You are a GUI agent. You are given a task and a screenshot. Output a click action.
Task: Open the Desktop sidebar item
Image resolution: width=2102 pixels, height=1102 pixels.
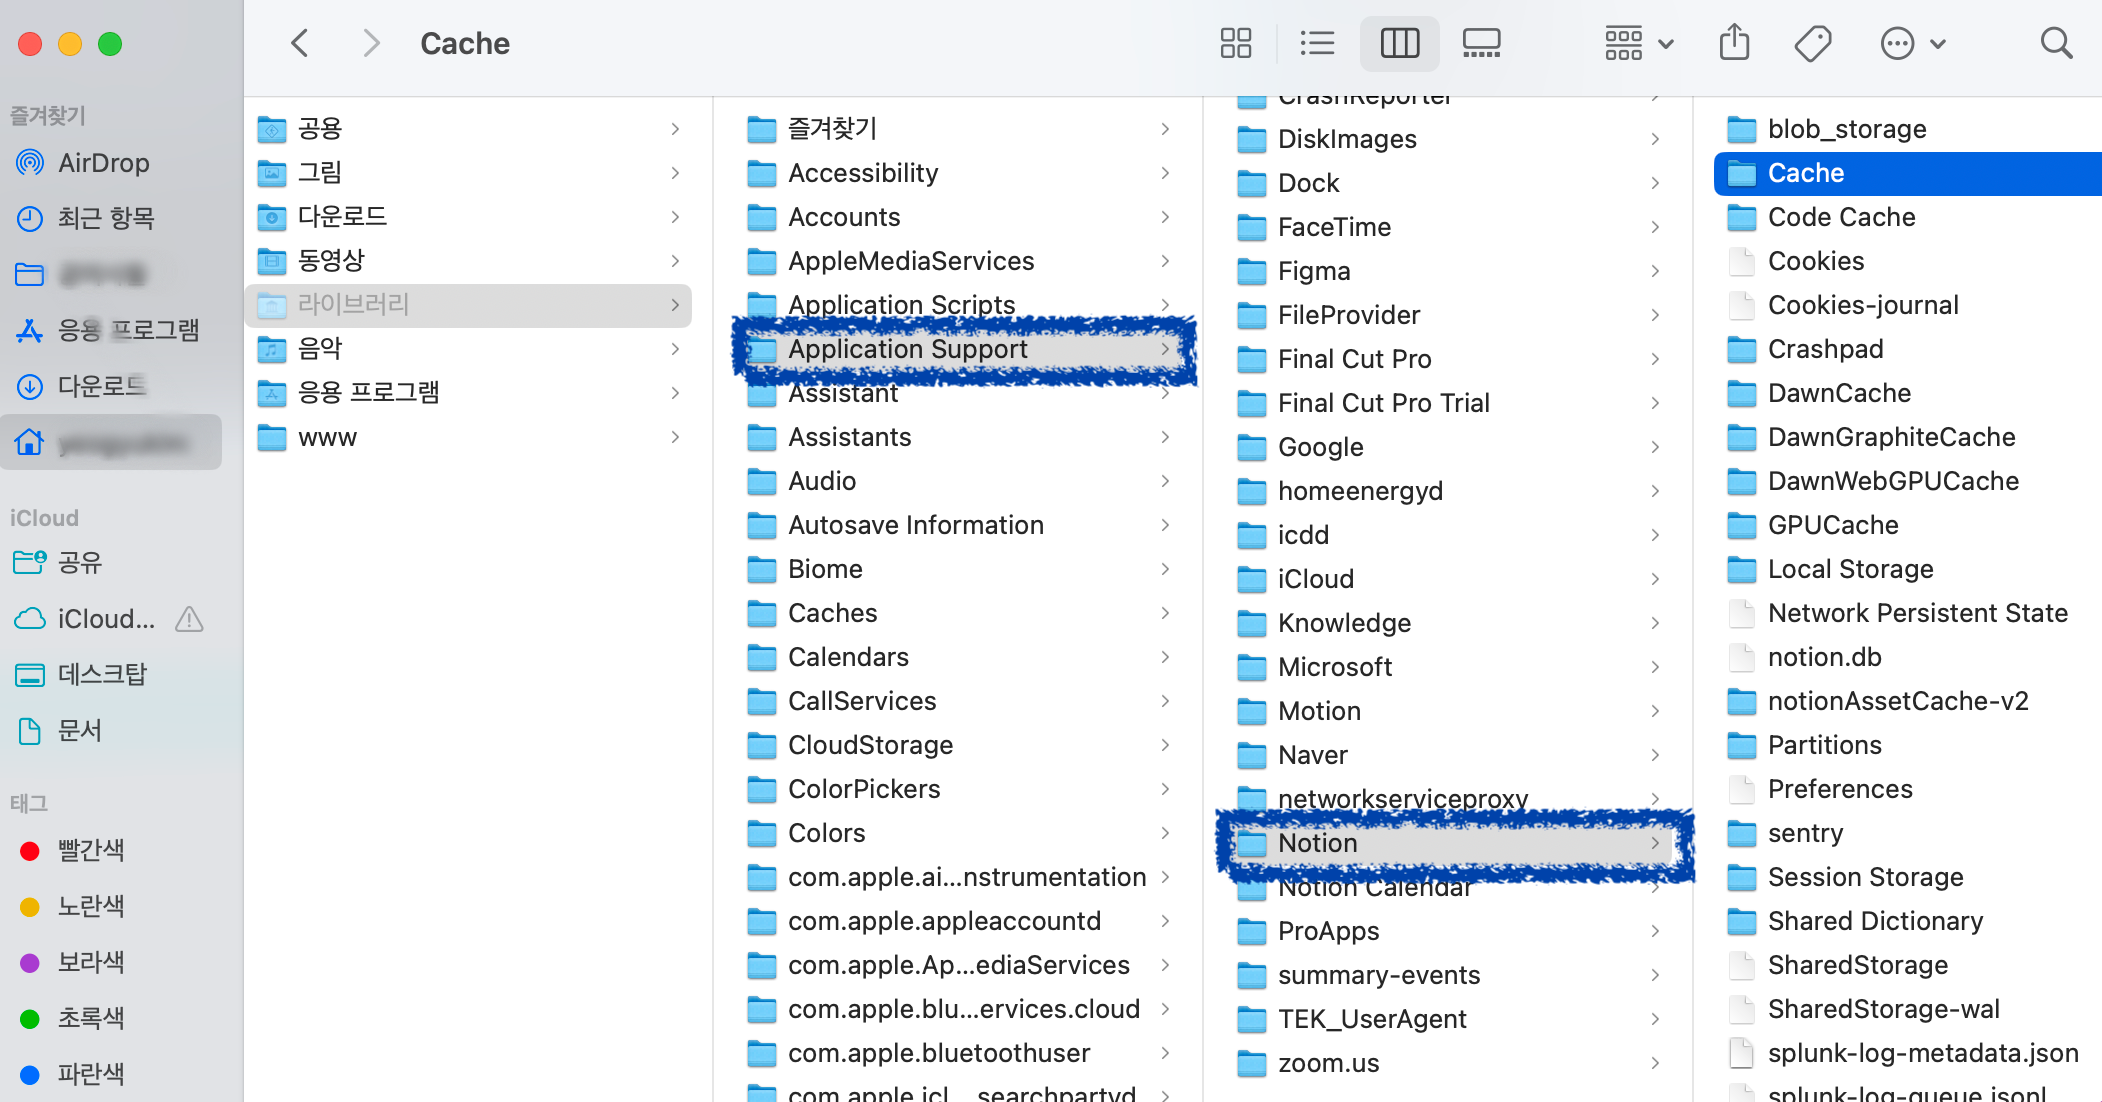(x=101, y=674)
